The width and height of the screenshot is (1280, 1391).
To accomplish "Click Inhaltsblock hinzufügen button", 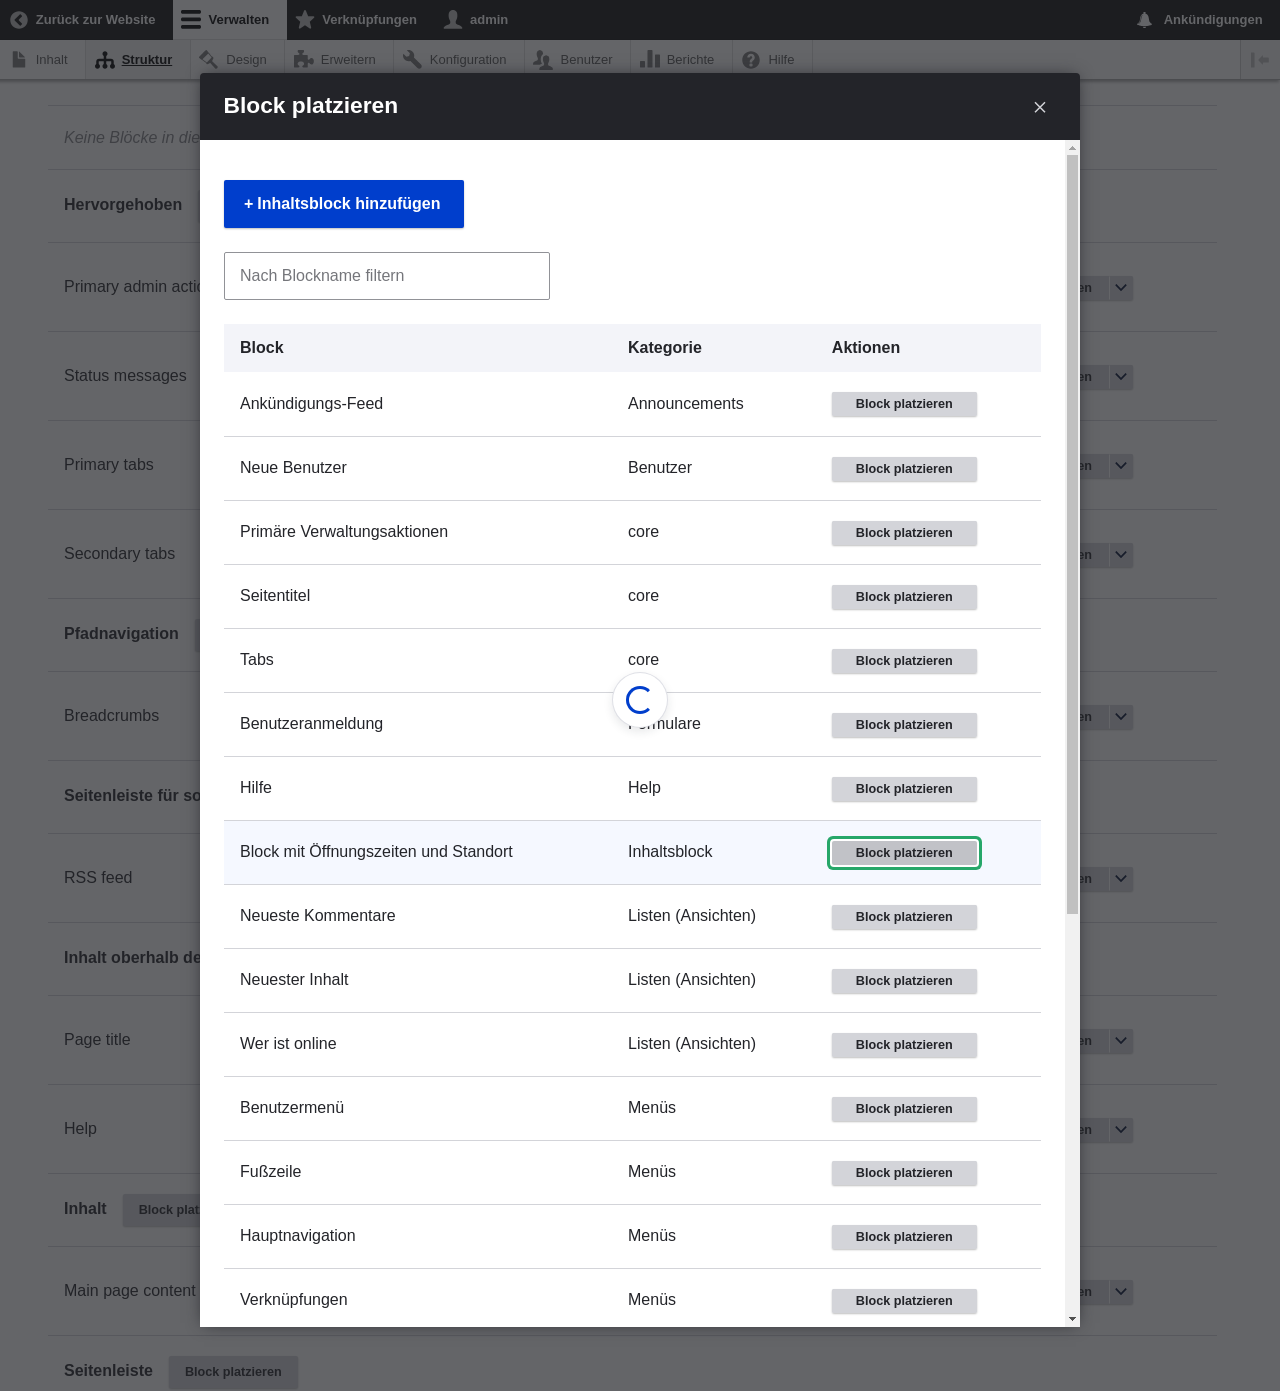I will [x=344, y=204].
